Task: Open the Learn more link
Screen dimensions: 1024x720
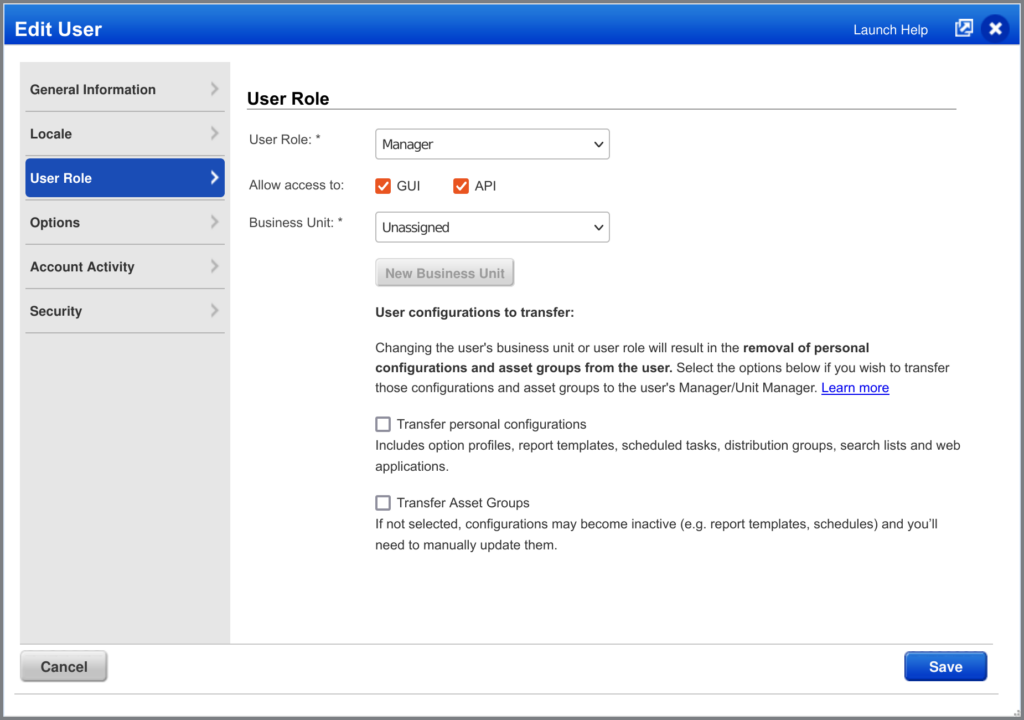Action: (855, 388)
